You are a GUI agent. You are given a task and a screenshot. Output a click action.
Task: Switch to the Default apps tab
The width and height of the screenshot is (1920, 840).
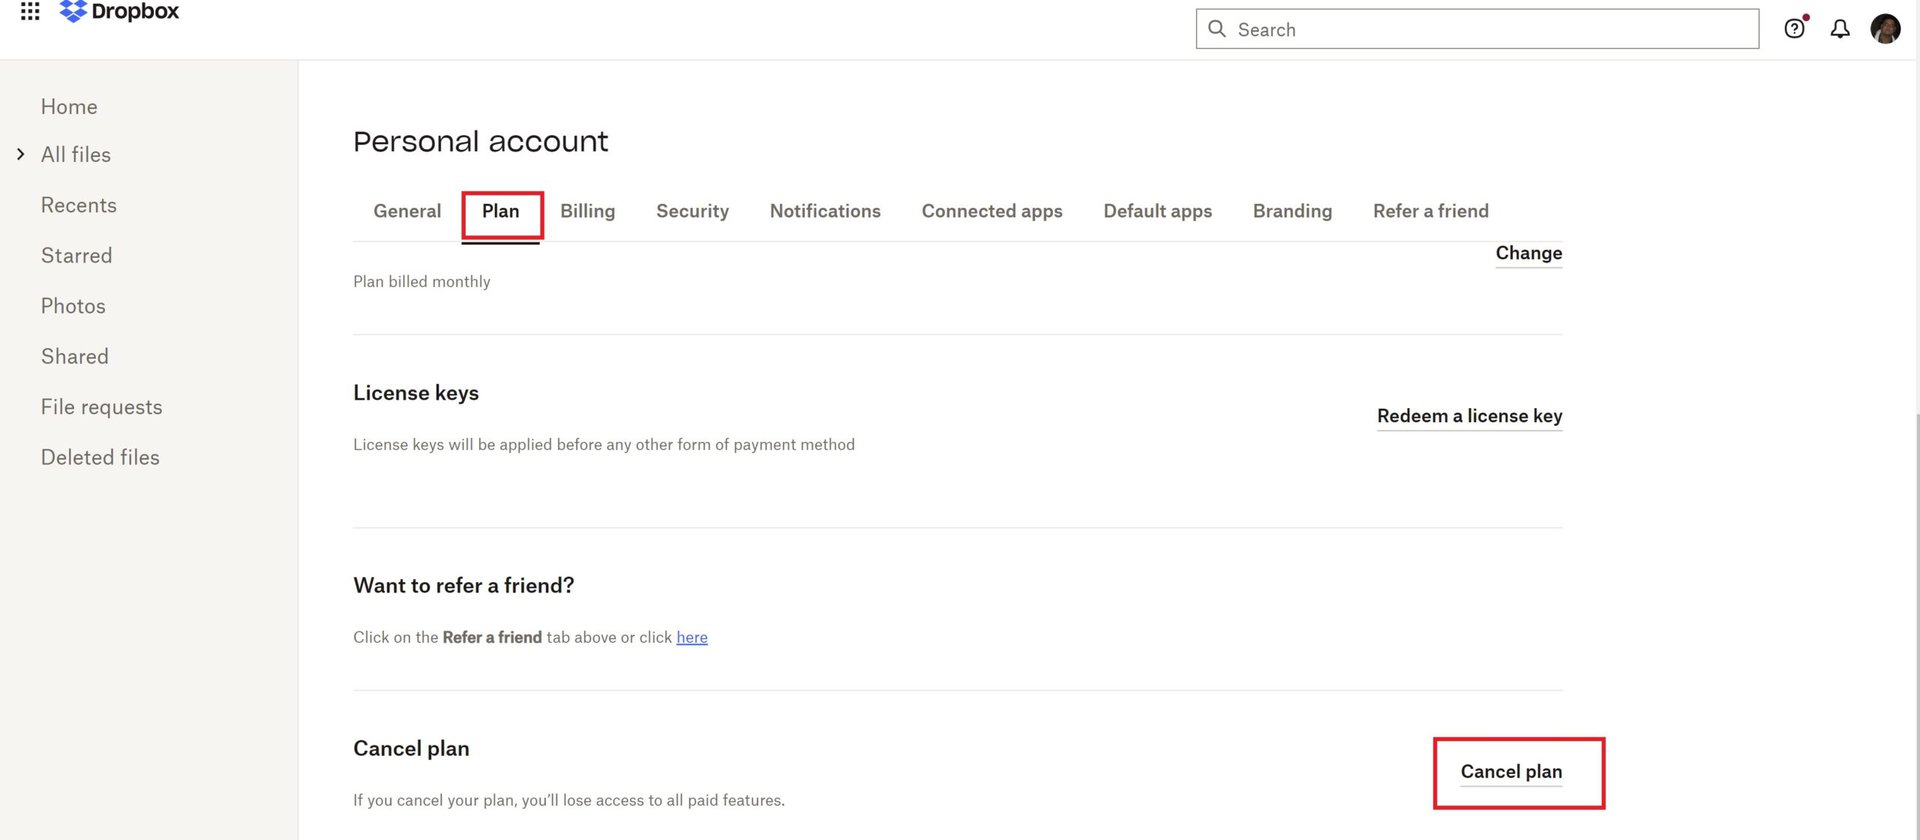[x=1158, y=211]
